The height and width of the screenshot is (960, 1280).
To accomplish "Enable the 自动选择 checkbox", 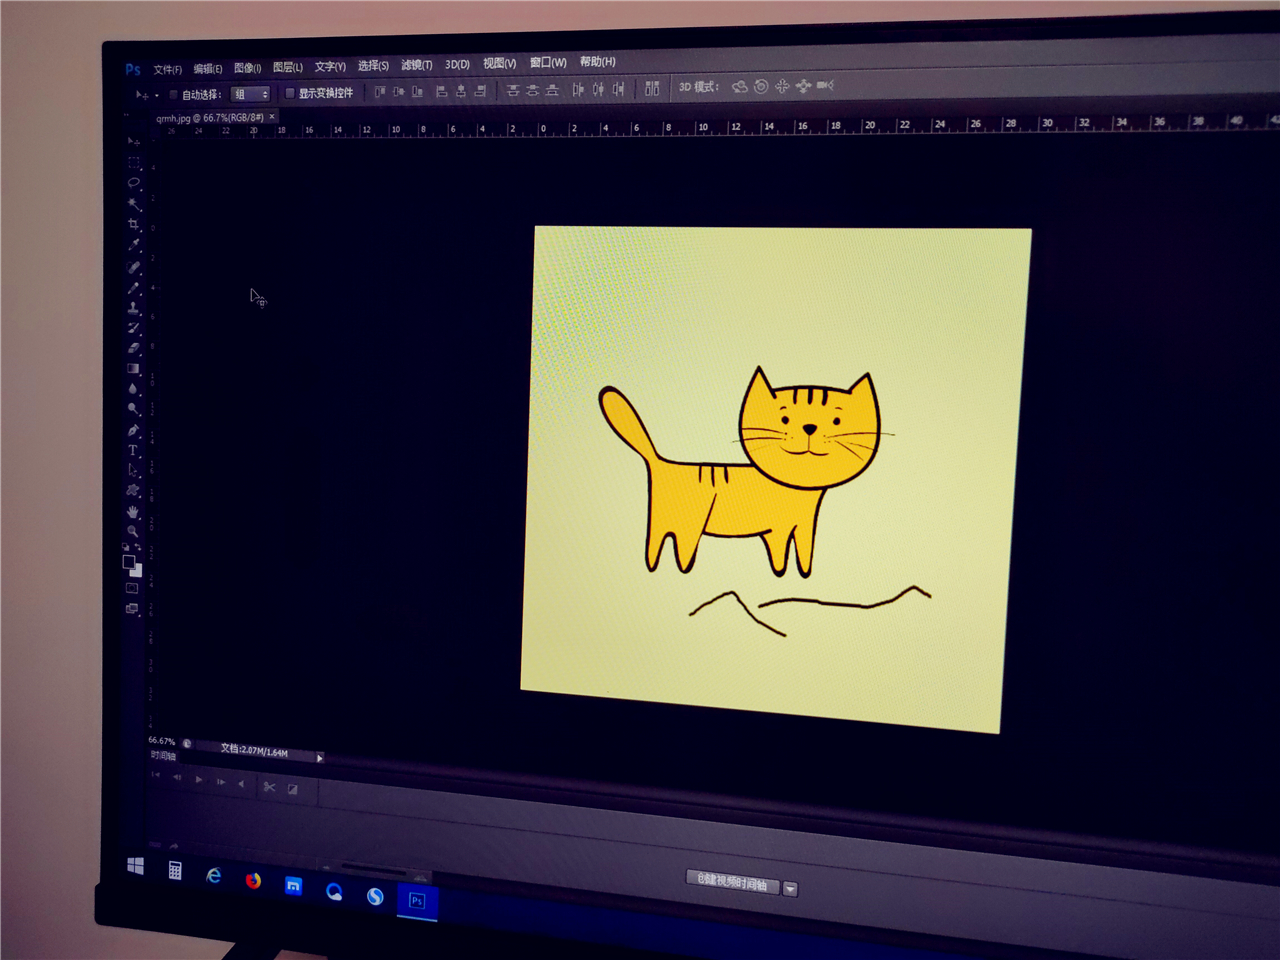I will [x=173, y=95].
